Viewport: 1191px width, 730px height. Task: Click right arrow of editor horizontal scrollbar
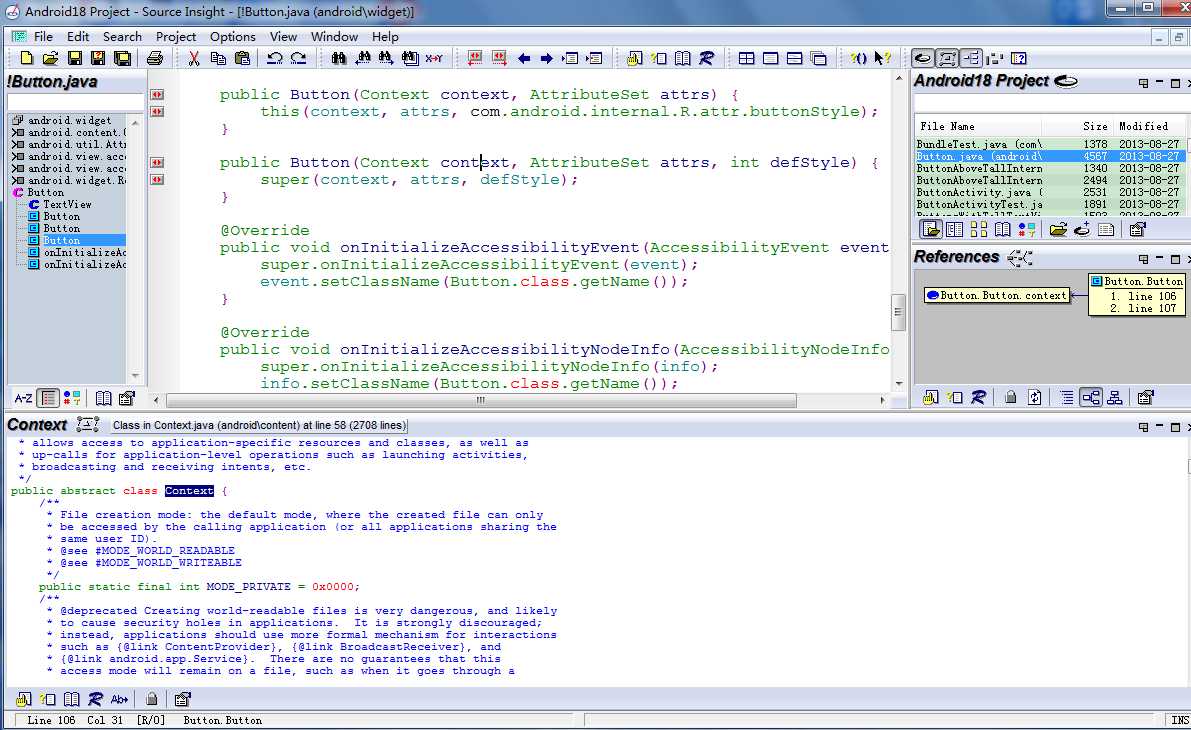tap(882, 400)
